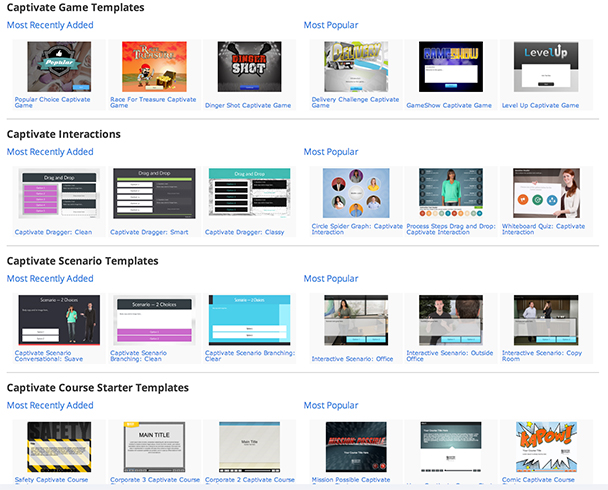Click the GameShow Captivate Game thumbnail
608x490 pixels.
[x=450, y=67]
